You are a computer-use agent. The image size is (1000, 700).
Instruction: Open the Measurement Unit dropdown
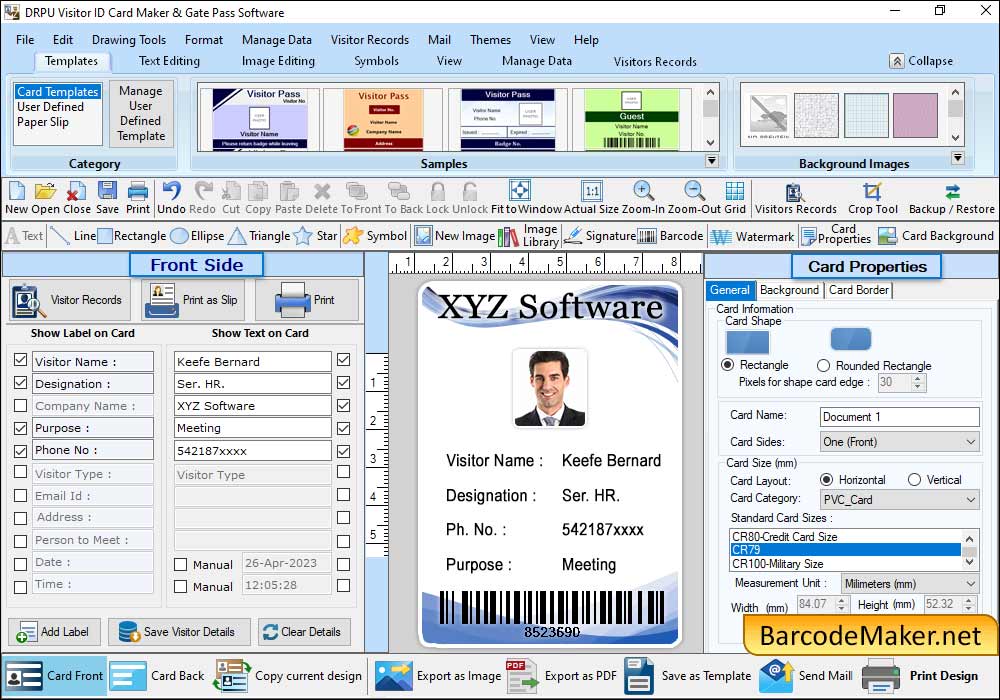coord(910,583)
